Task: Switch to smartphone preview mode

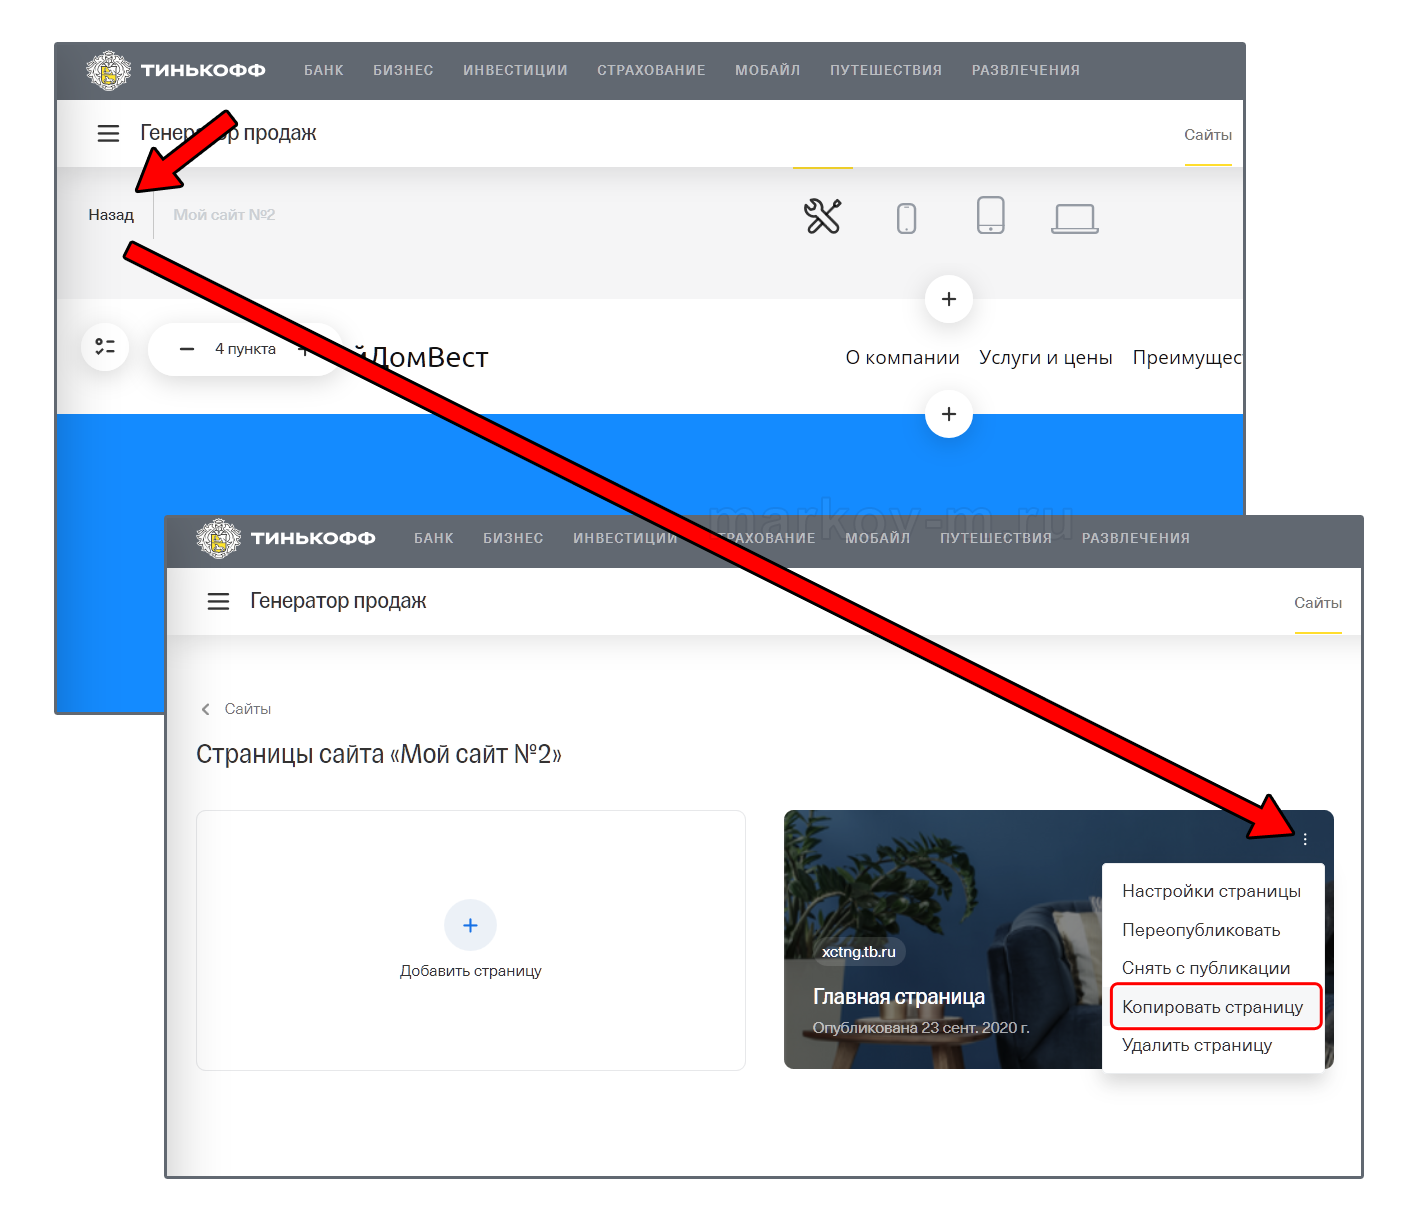Action: (x=906, y=217)
